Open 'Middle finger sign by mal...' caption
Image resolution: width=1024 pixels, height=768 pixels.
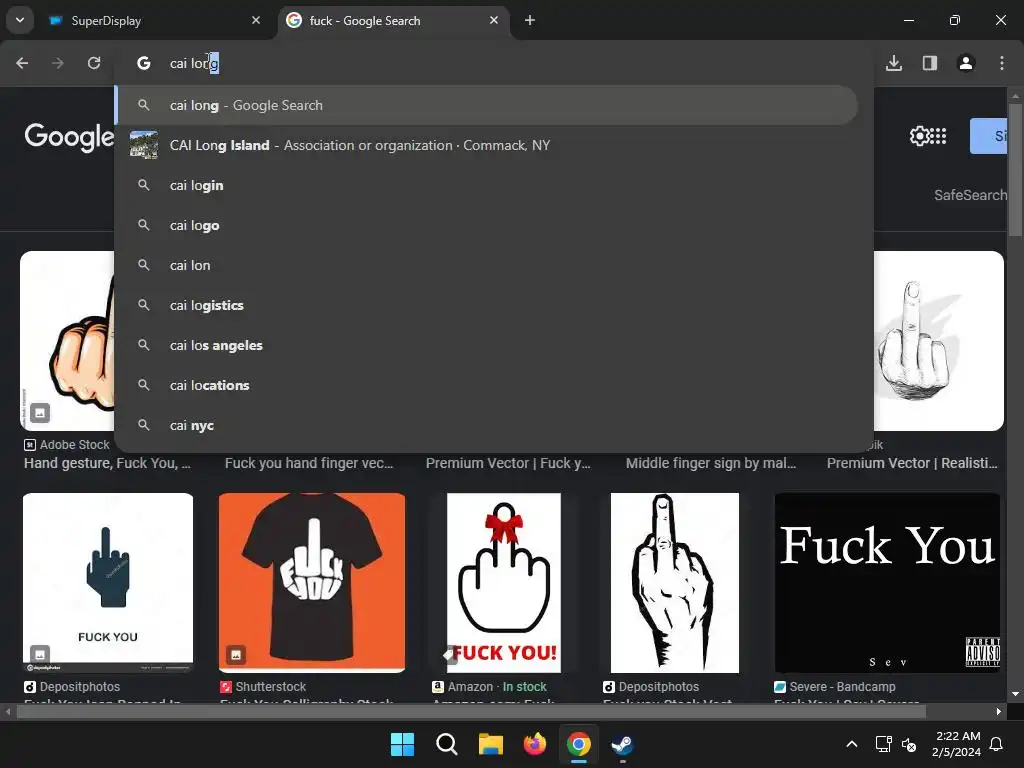[x=711, y=463]
